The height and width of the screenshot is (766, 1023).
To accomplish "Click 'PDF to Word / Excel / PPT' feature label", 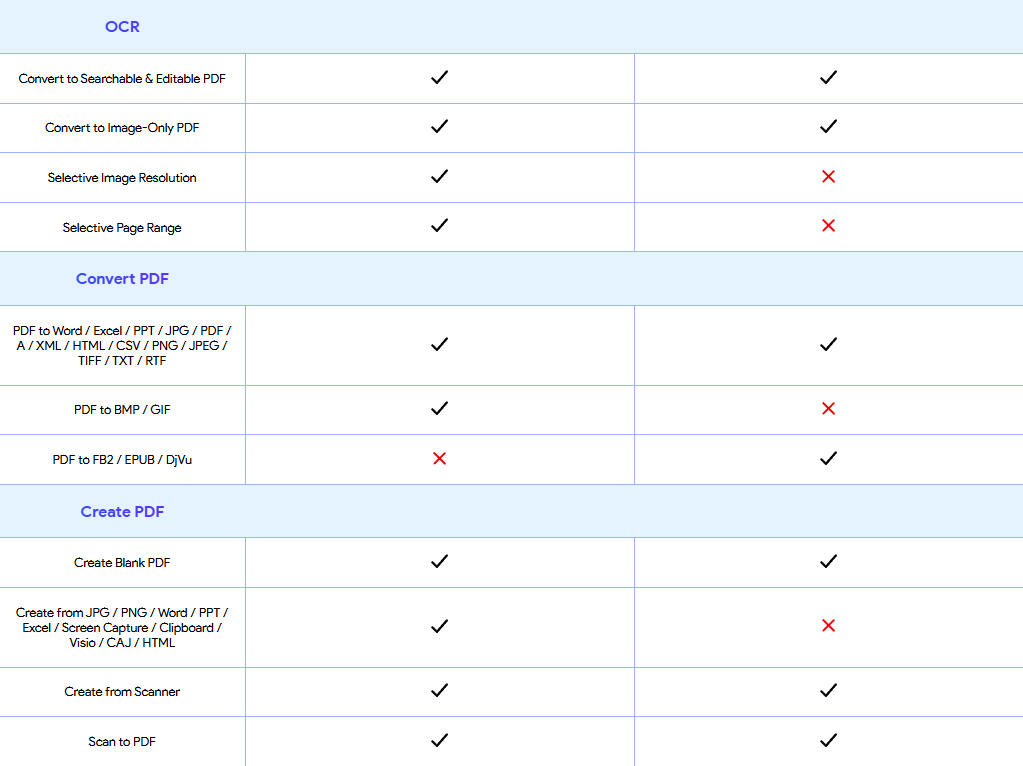I will (x=122, y=346).
